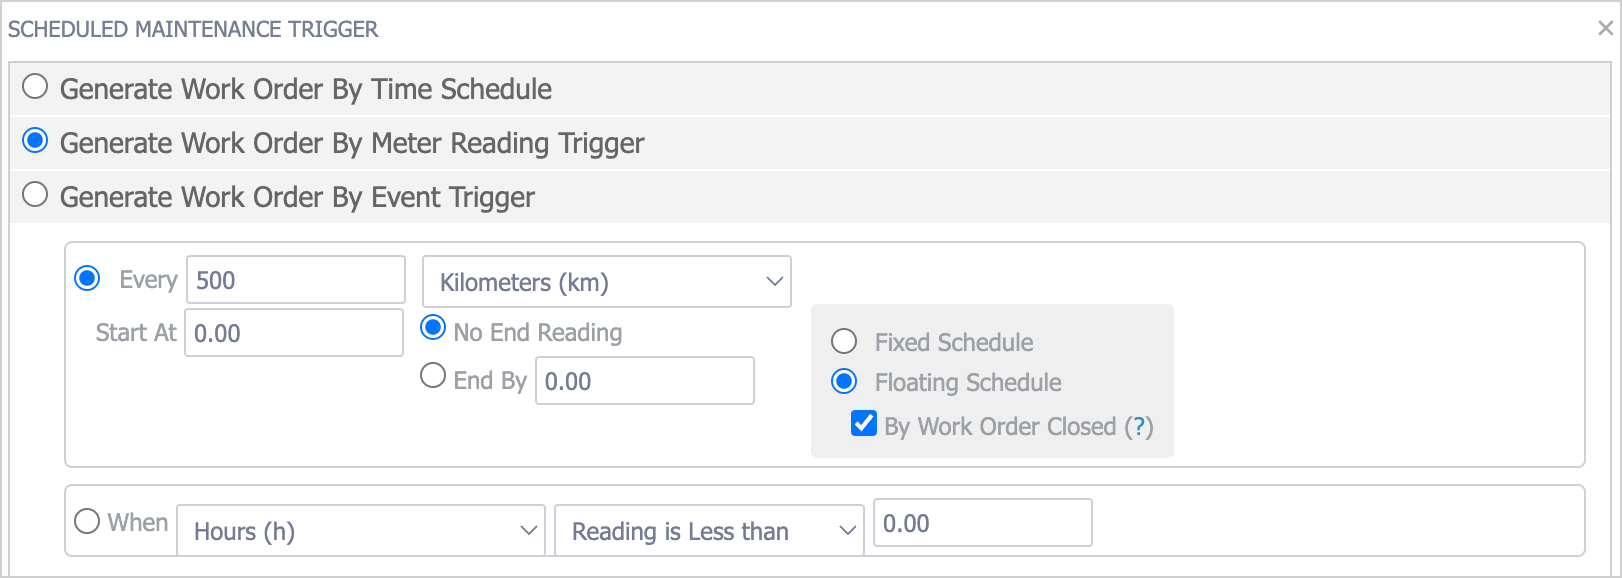Click the When threshold value field
Viewport: 1622px width, 578px height.
[x=982, y=523]
